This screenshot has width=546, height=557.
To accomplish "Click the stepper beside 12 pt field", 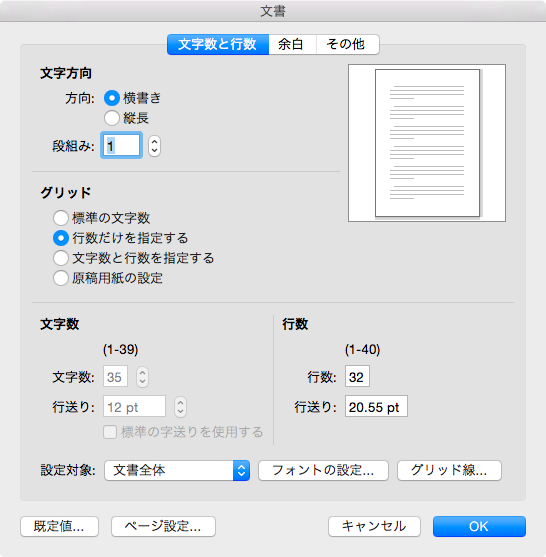I will 180,407.
